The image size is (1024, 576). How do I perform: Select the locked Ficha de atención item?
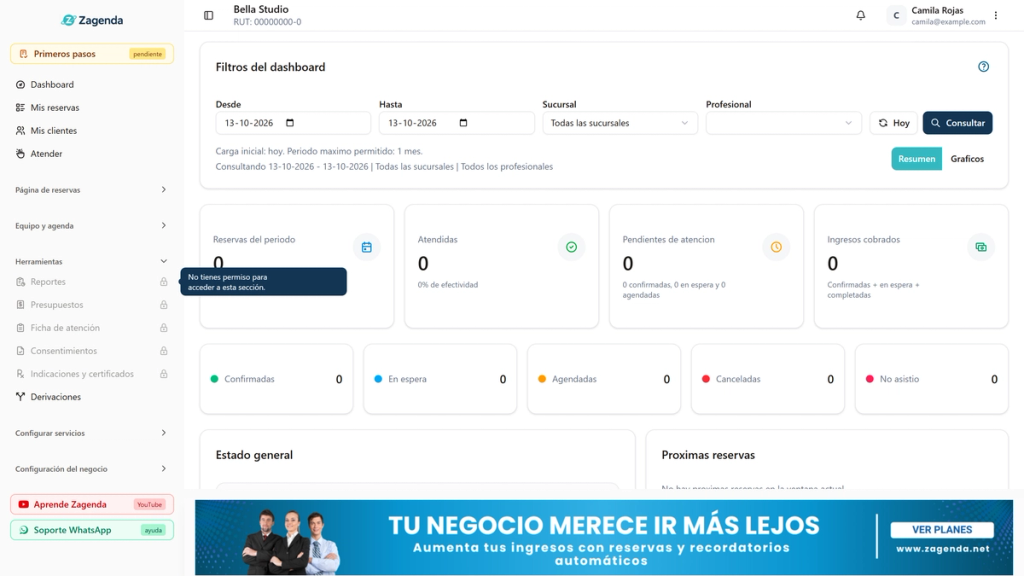coord(91,328)
